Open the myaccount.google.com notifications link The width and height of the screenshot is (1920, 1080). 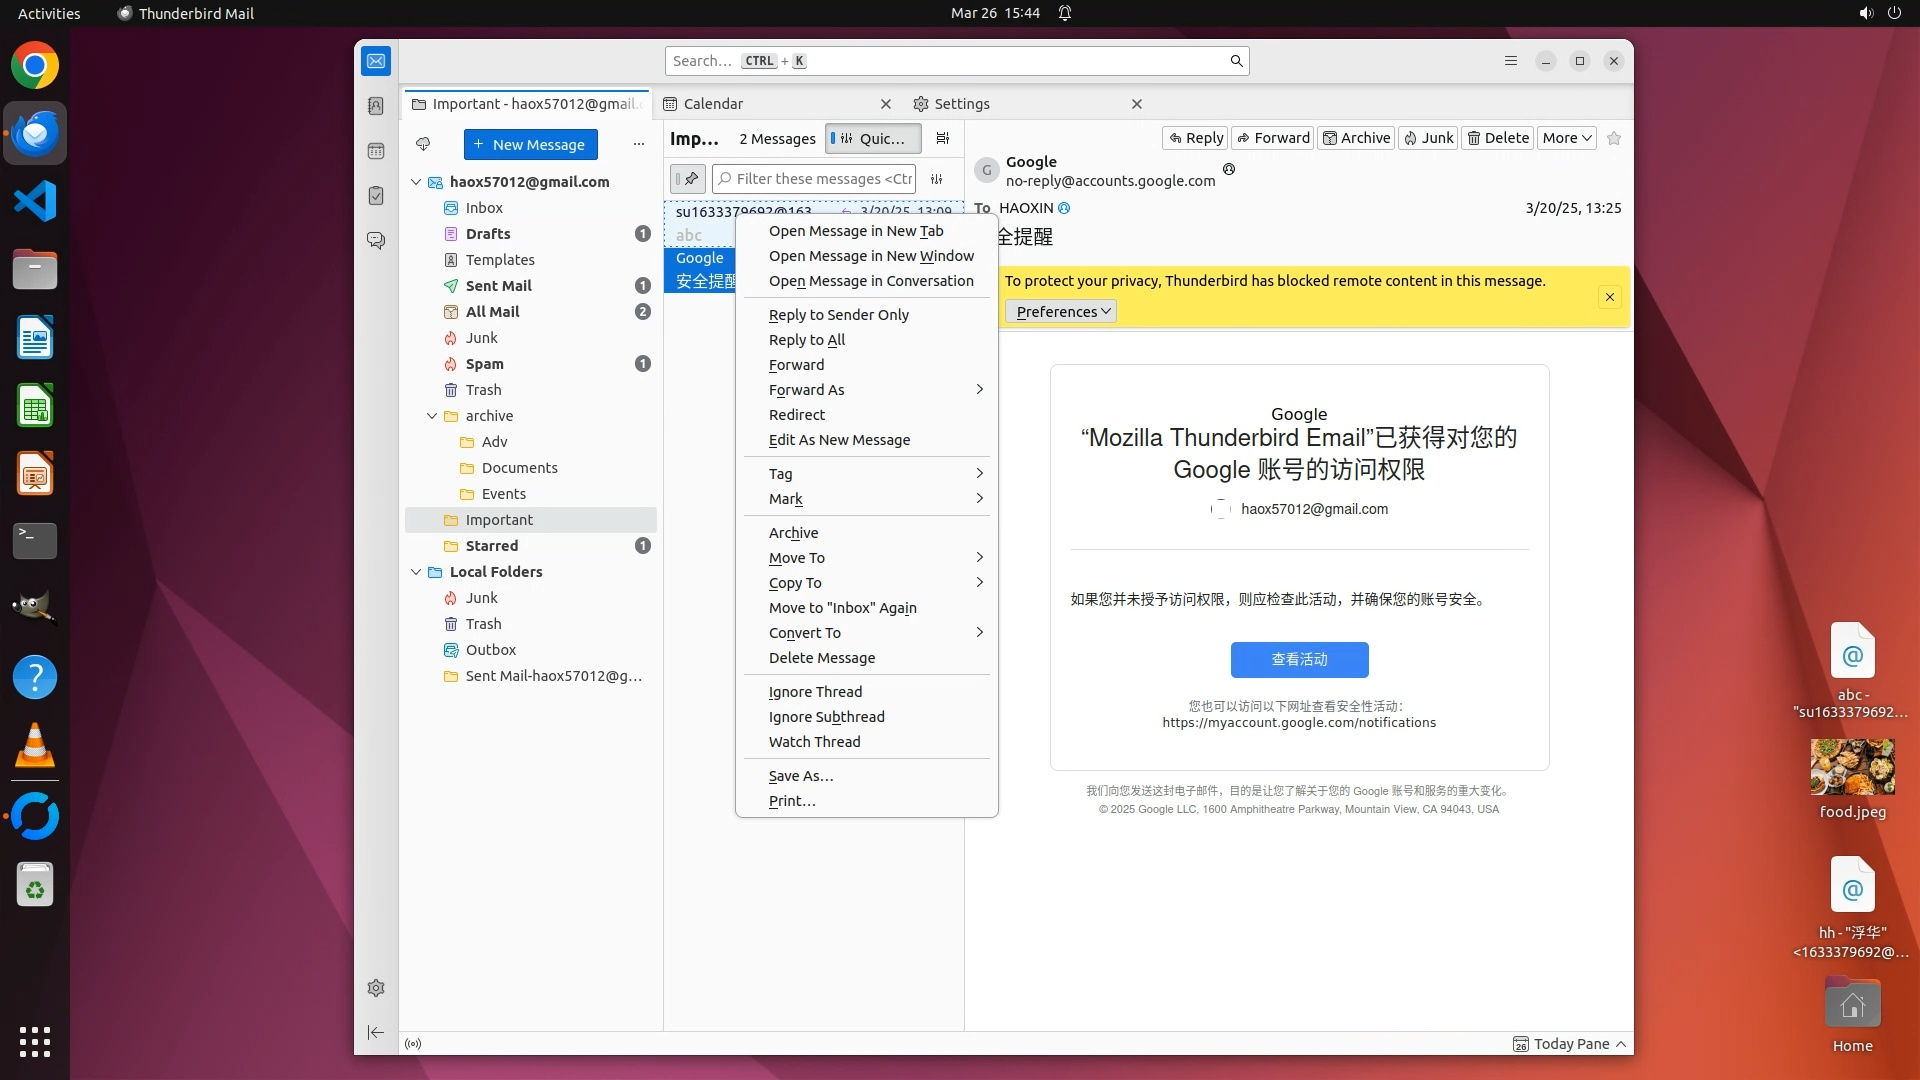1298,723
